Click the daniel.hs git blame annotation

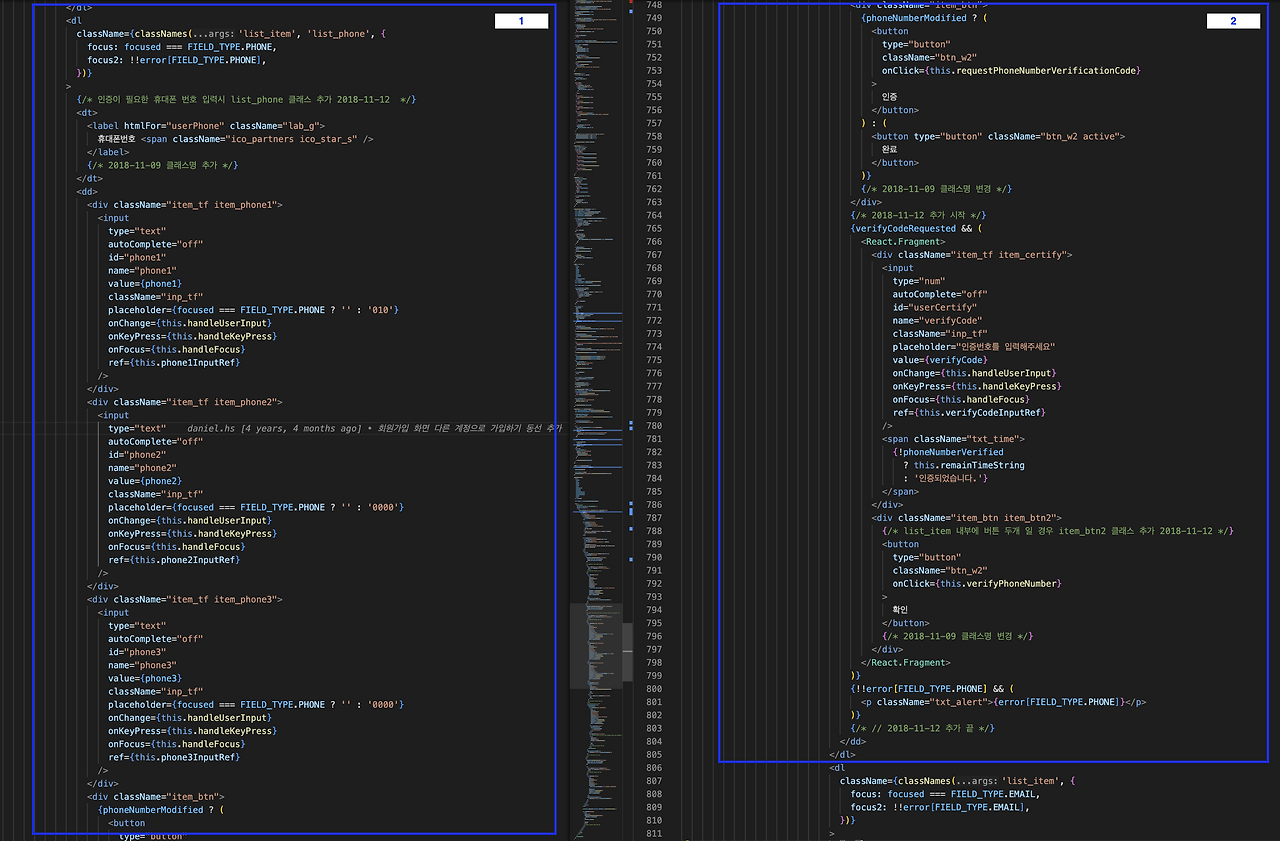pos(375,428)
